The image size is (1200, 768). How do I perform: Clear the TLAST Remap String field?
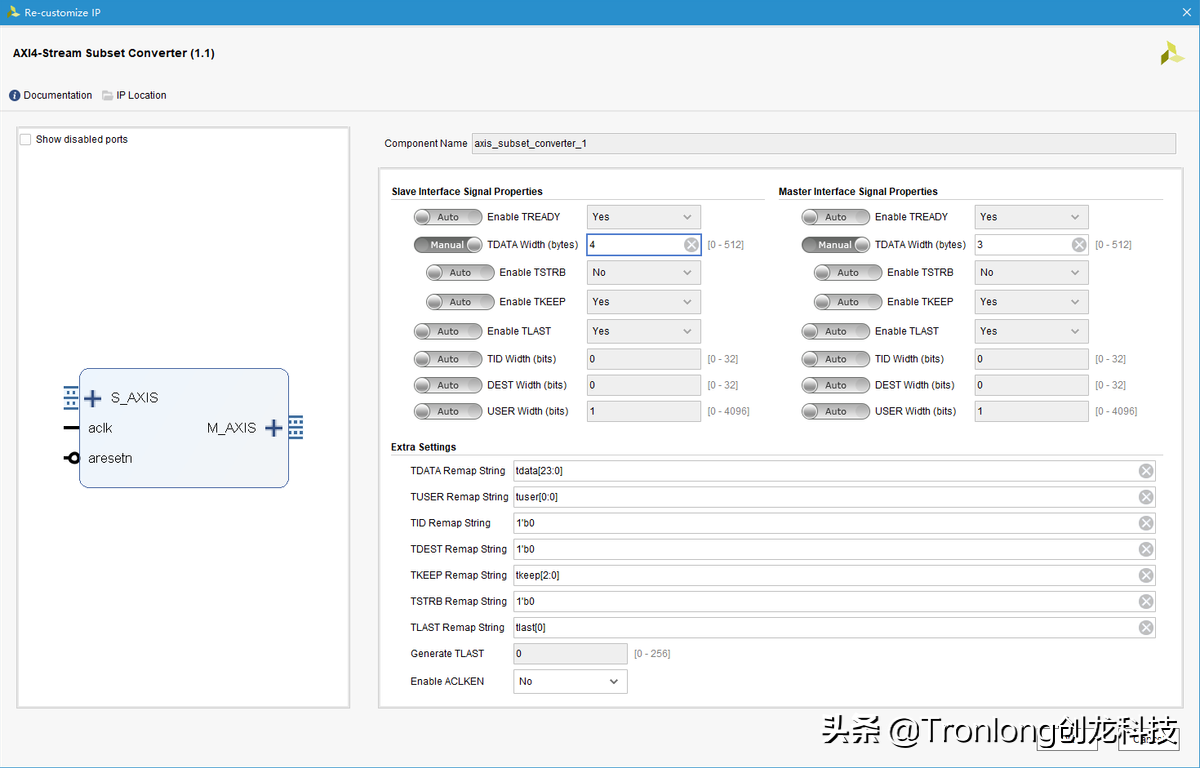[1146, 627]
